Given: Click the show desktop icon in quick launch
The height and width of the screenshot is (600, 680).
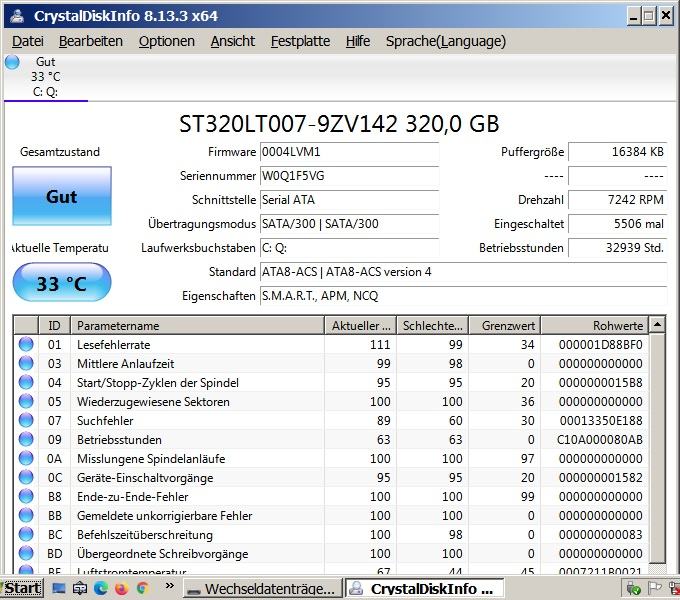Looking at the screenshot, I should tap(59, 588).
